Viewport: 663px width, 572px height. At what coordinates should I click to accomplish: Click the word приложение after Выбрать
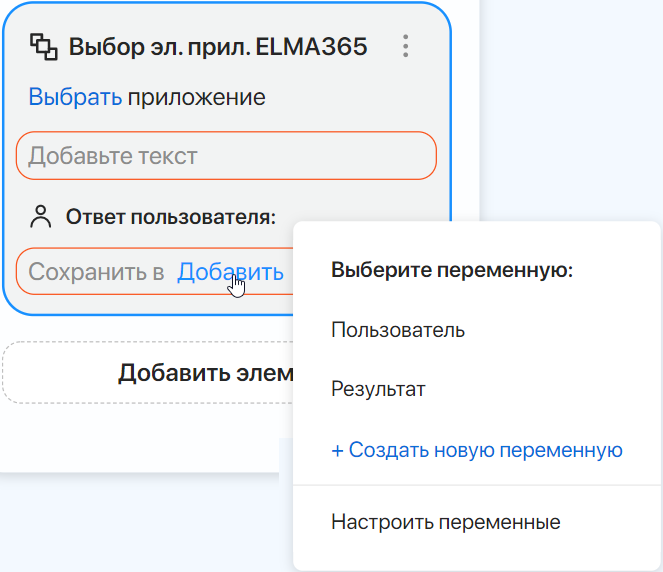pos(196,97)
